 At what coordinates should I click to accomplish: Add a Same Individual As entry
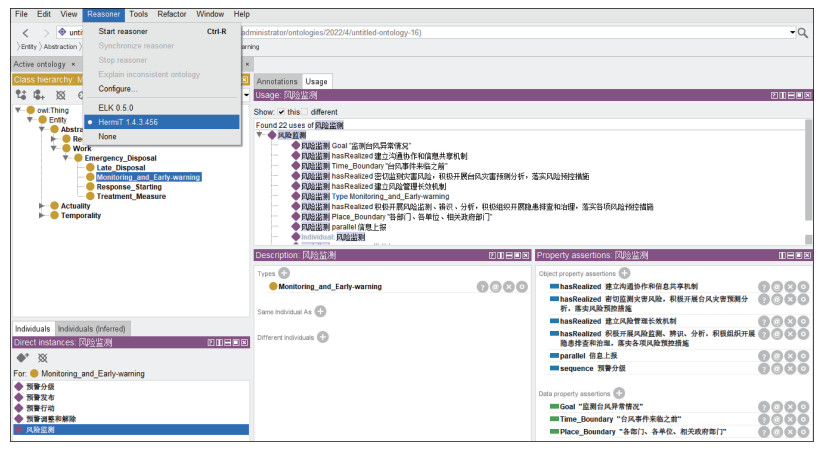(320, 311)
